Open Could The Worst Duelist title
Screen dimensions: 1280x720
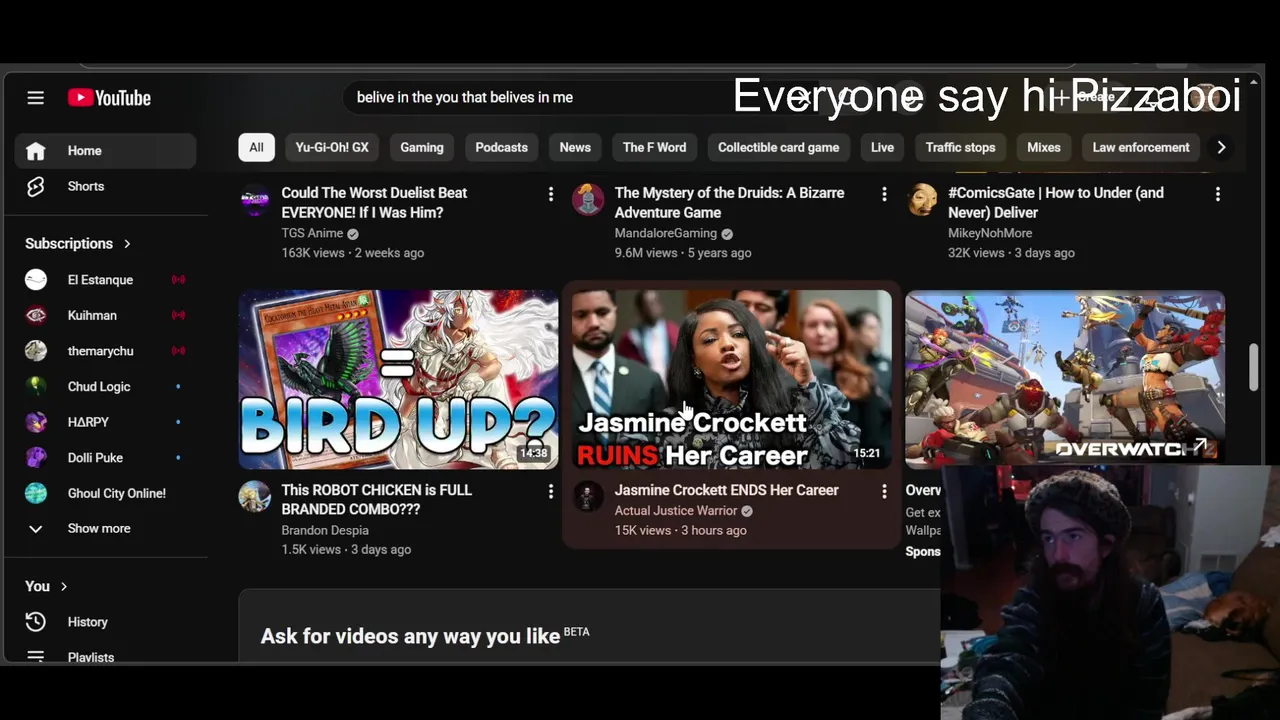pyautogui.click(x=374, y=203)
